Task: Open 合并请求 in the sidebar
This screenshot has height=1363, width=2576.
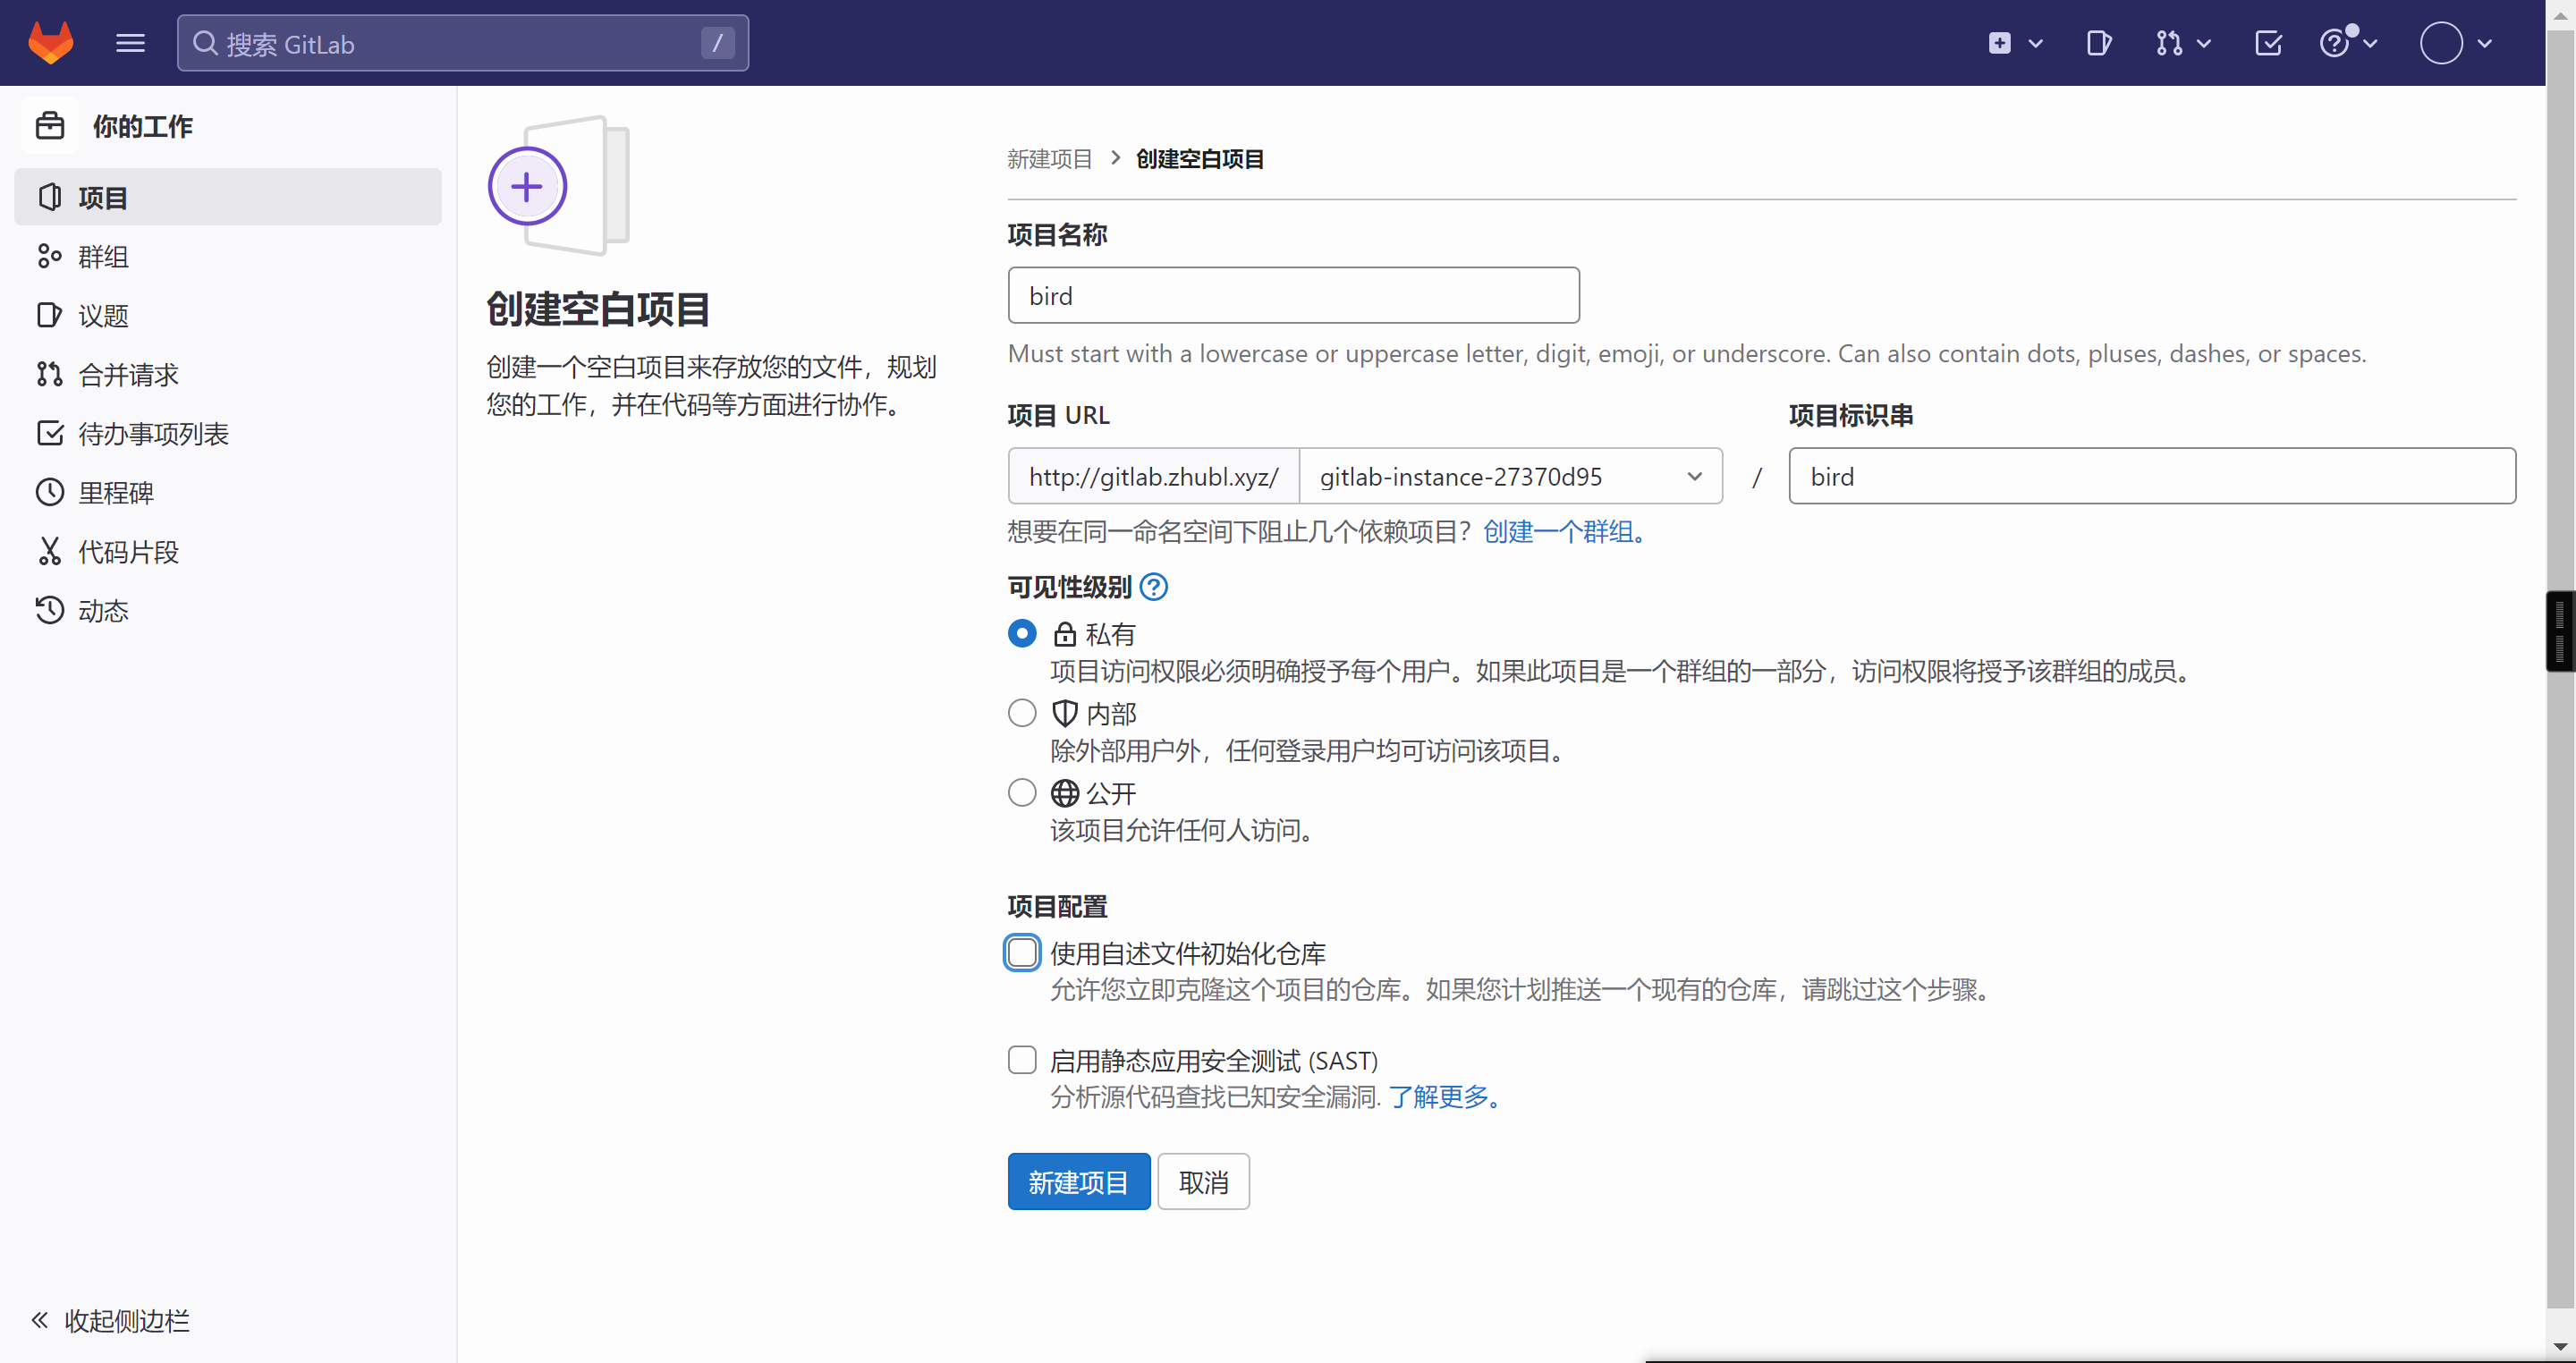Action: point(128,375)
